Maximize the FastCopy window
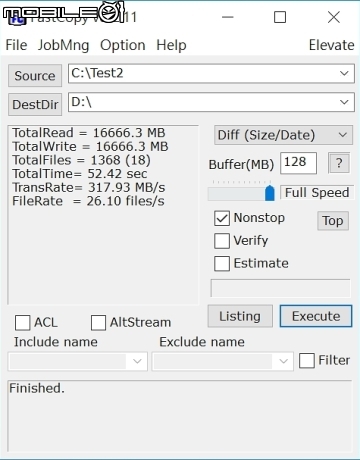 (280, 17)
